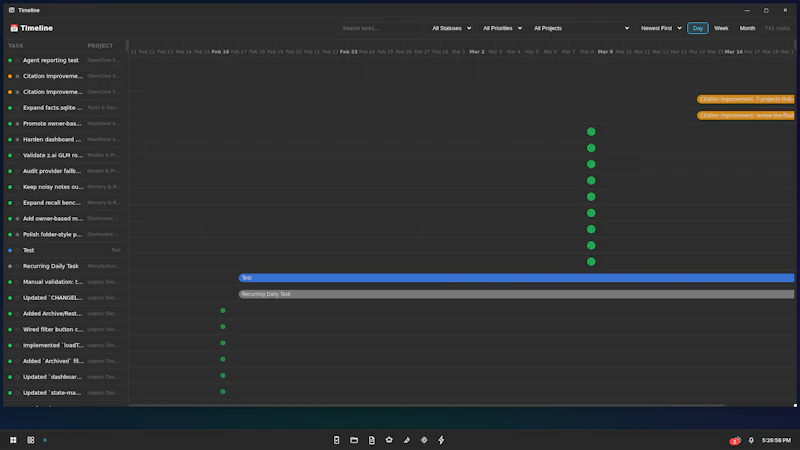This screenshot has height=450, width=800.
Task: Click the Timeline window title bar icon
Action: click(11, 10)
